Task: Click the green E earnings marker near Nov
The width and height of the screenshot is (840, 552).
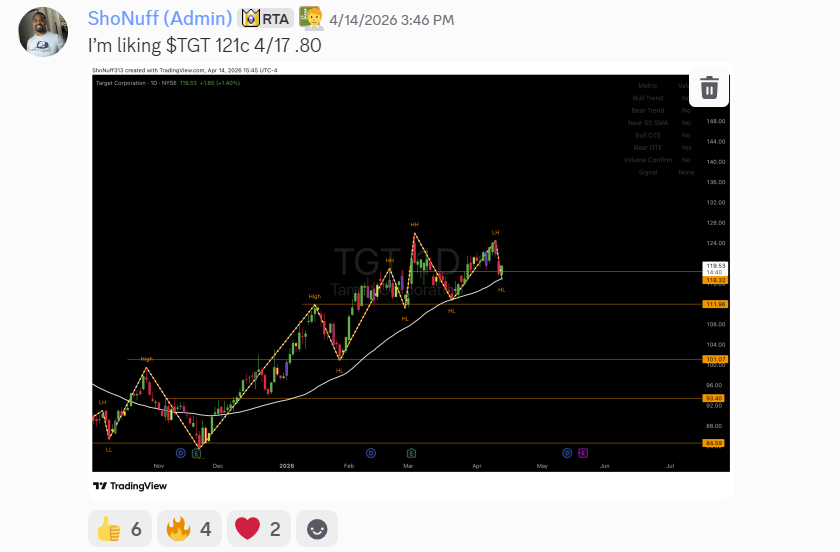Action: click(x=197, y=454)
